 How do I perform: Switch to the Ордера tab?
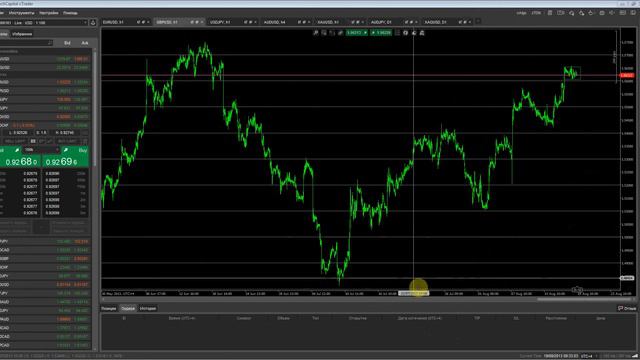click(128, 309)
